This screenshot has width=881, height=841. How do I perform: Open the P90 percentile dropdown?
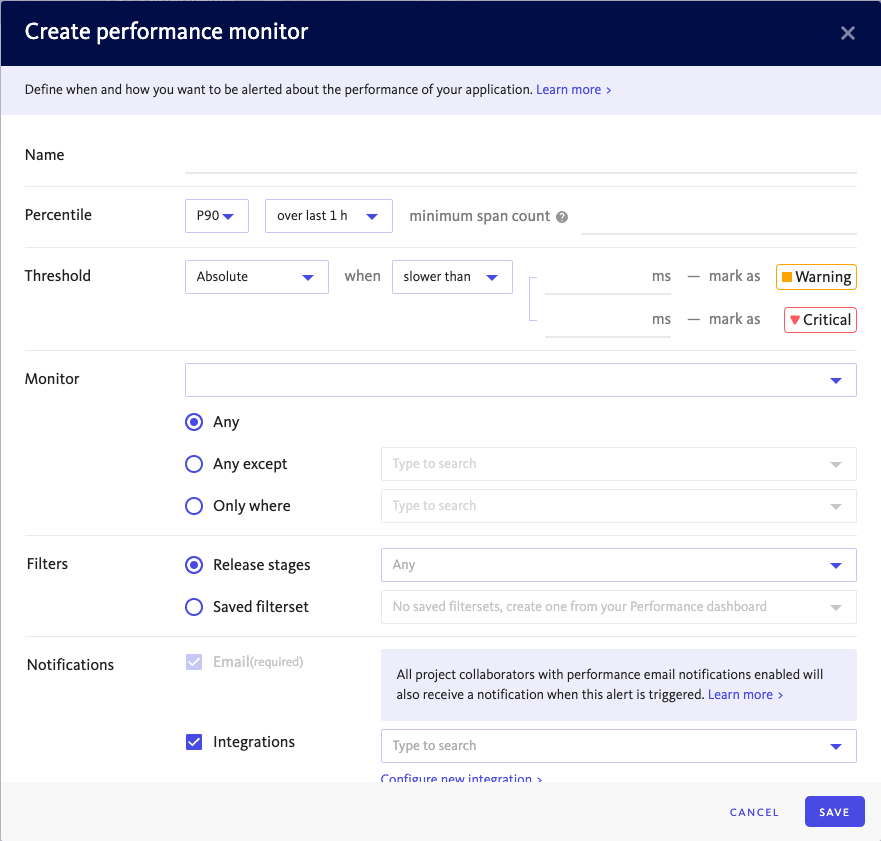[216, 216]
